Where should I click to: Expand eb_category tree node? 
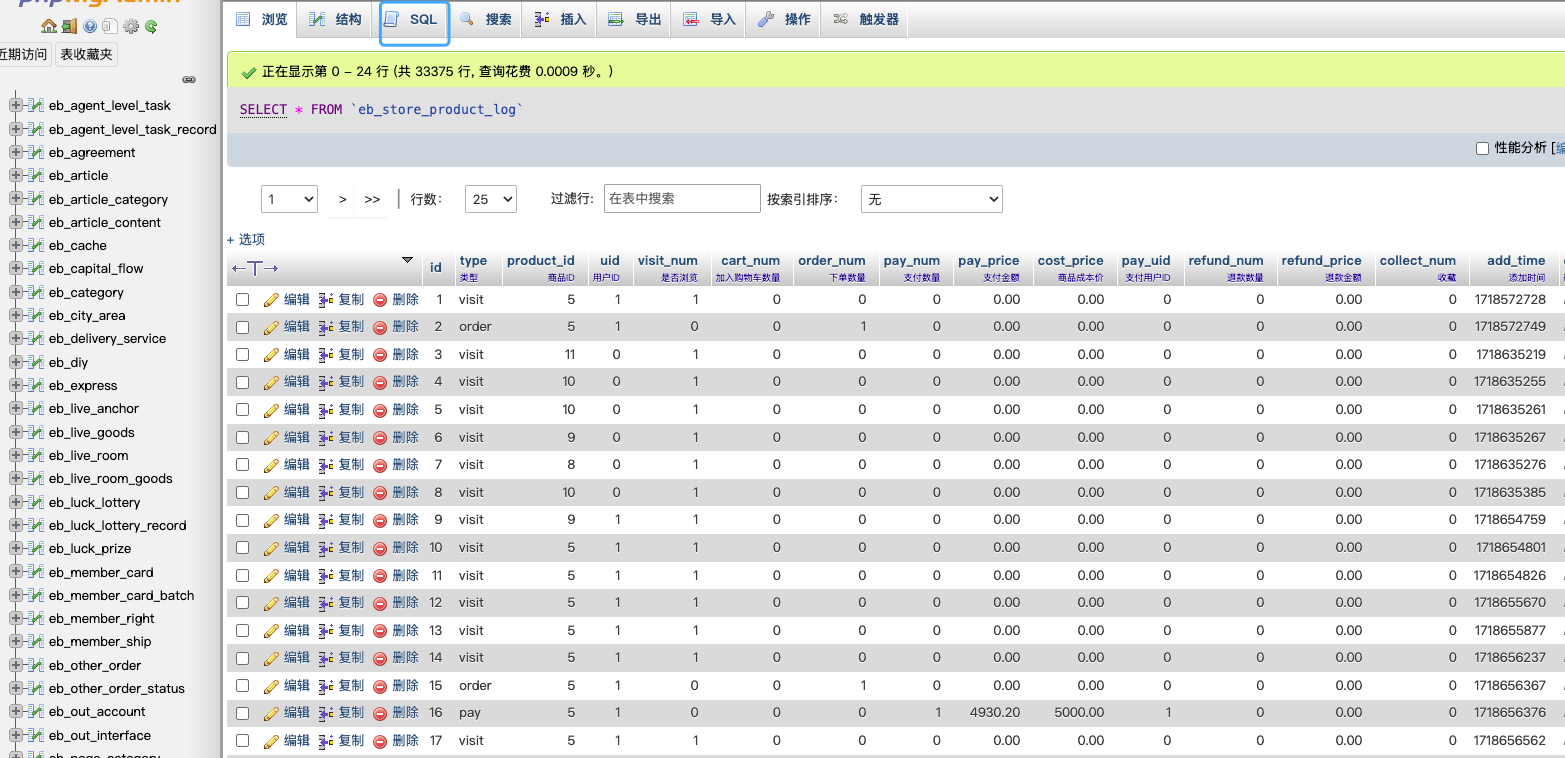[x=16, y=292]
